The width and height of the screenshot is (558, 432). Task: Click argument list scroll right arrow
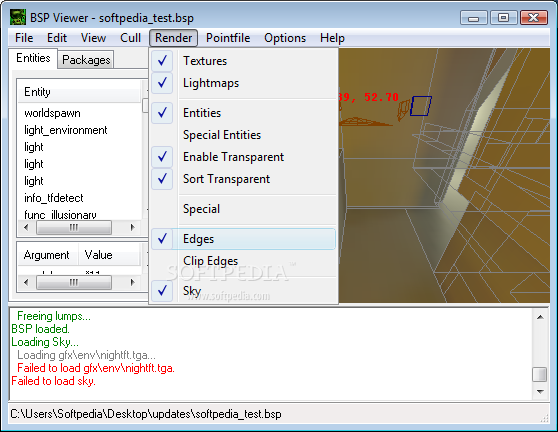point(132,283)
